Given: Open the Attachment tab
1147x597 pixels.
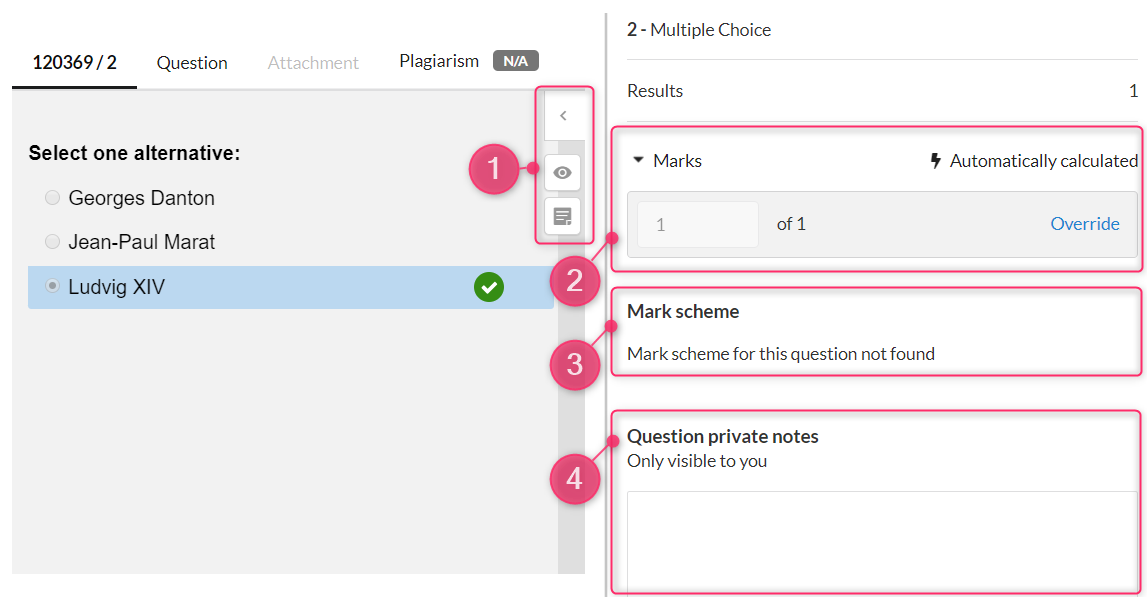Looking at the screenshot, I should coord(313,63).
